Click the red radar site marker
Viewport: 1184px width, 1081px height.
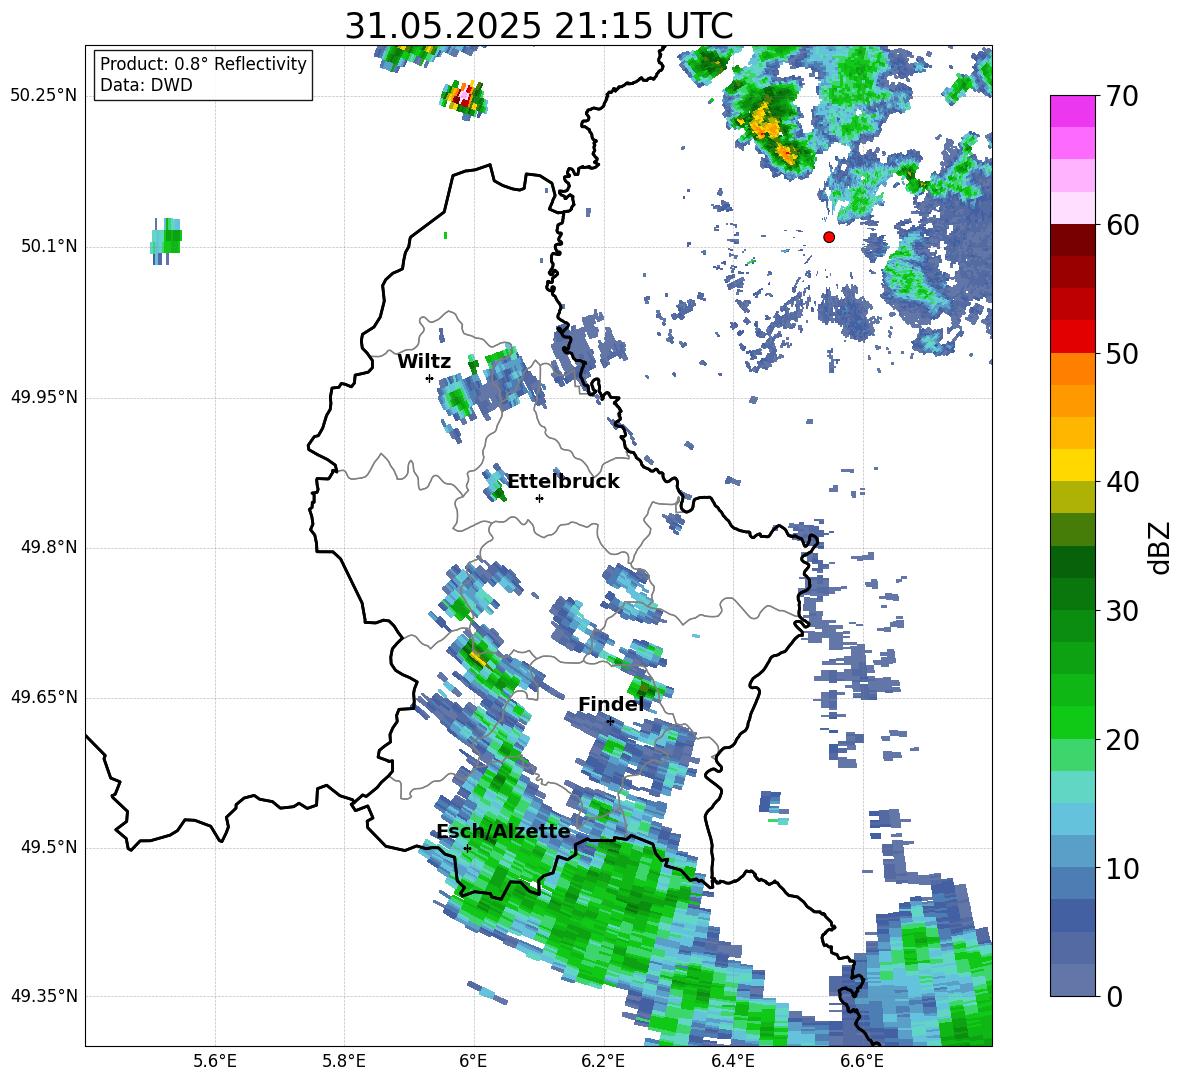point(828,237)
